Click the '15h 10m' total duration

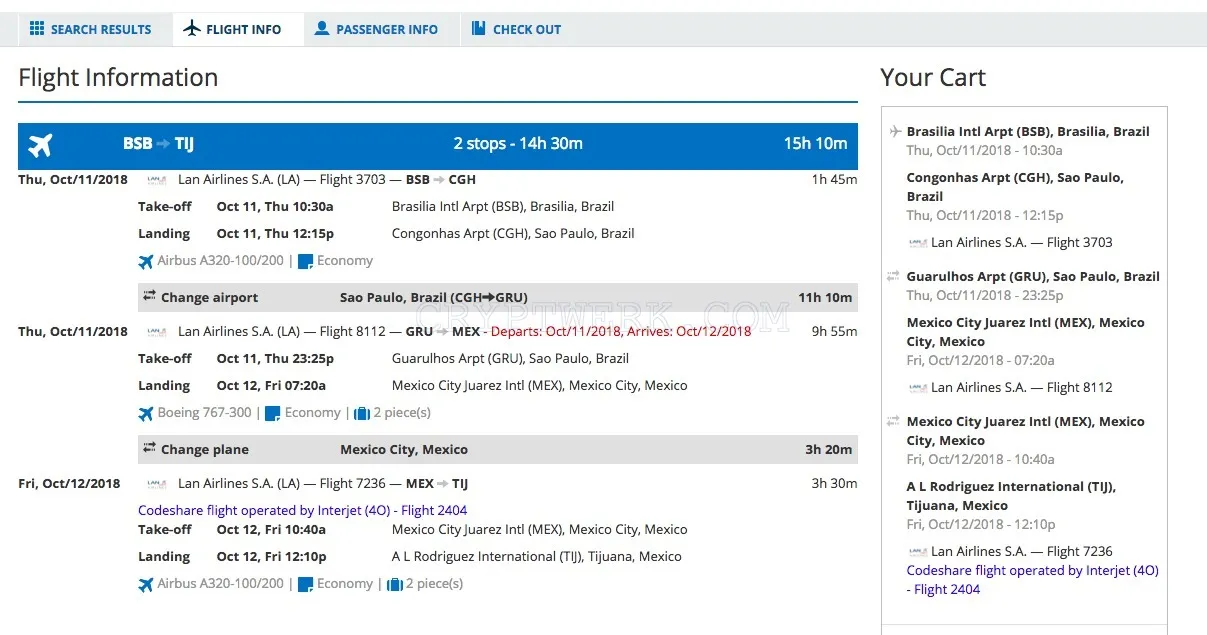pos(815,144)
